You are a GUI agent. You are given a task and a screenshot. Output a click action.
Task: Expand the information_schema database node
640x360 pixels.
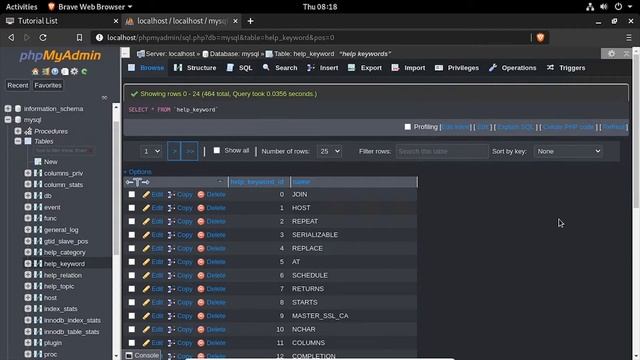click(8, 109)
